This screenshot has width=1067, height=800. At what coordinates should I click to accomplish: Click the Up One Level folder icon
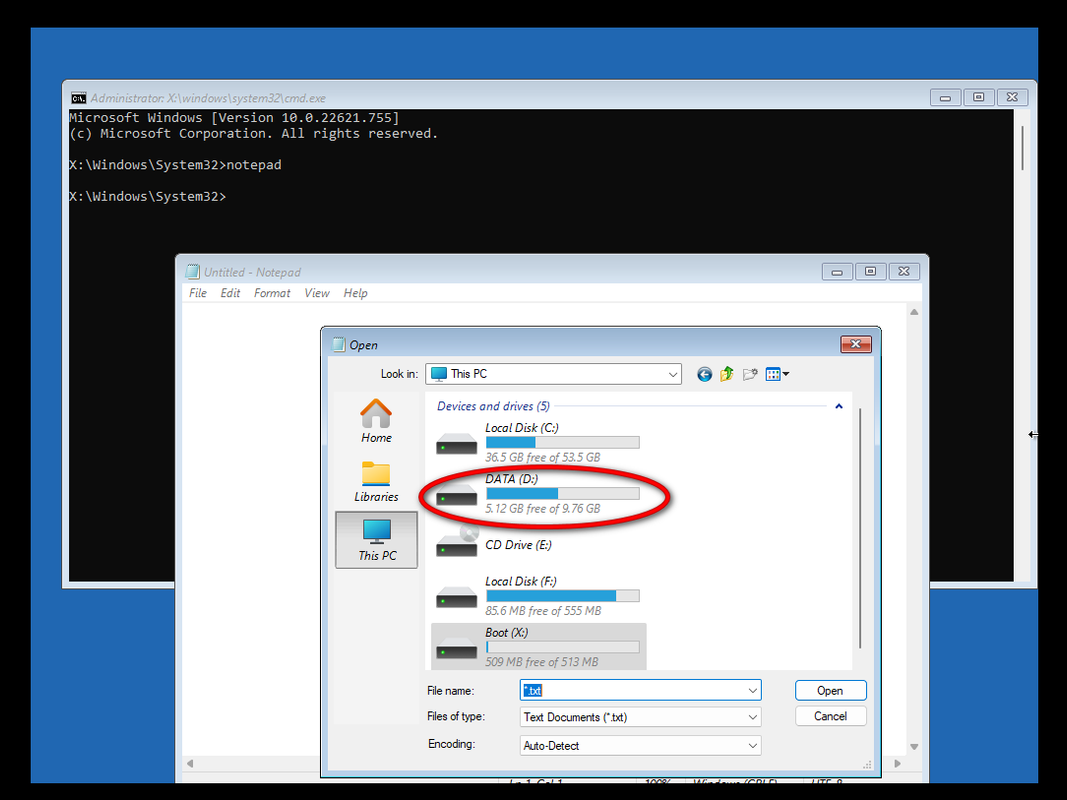(x=727, y=374)
